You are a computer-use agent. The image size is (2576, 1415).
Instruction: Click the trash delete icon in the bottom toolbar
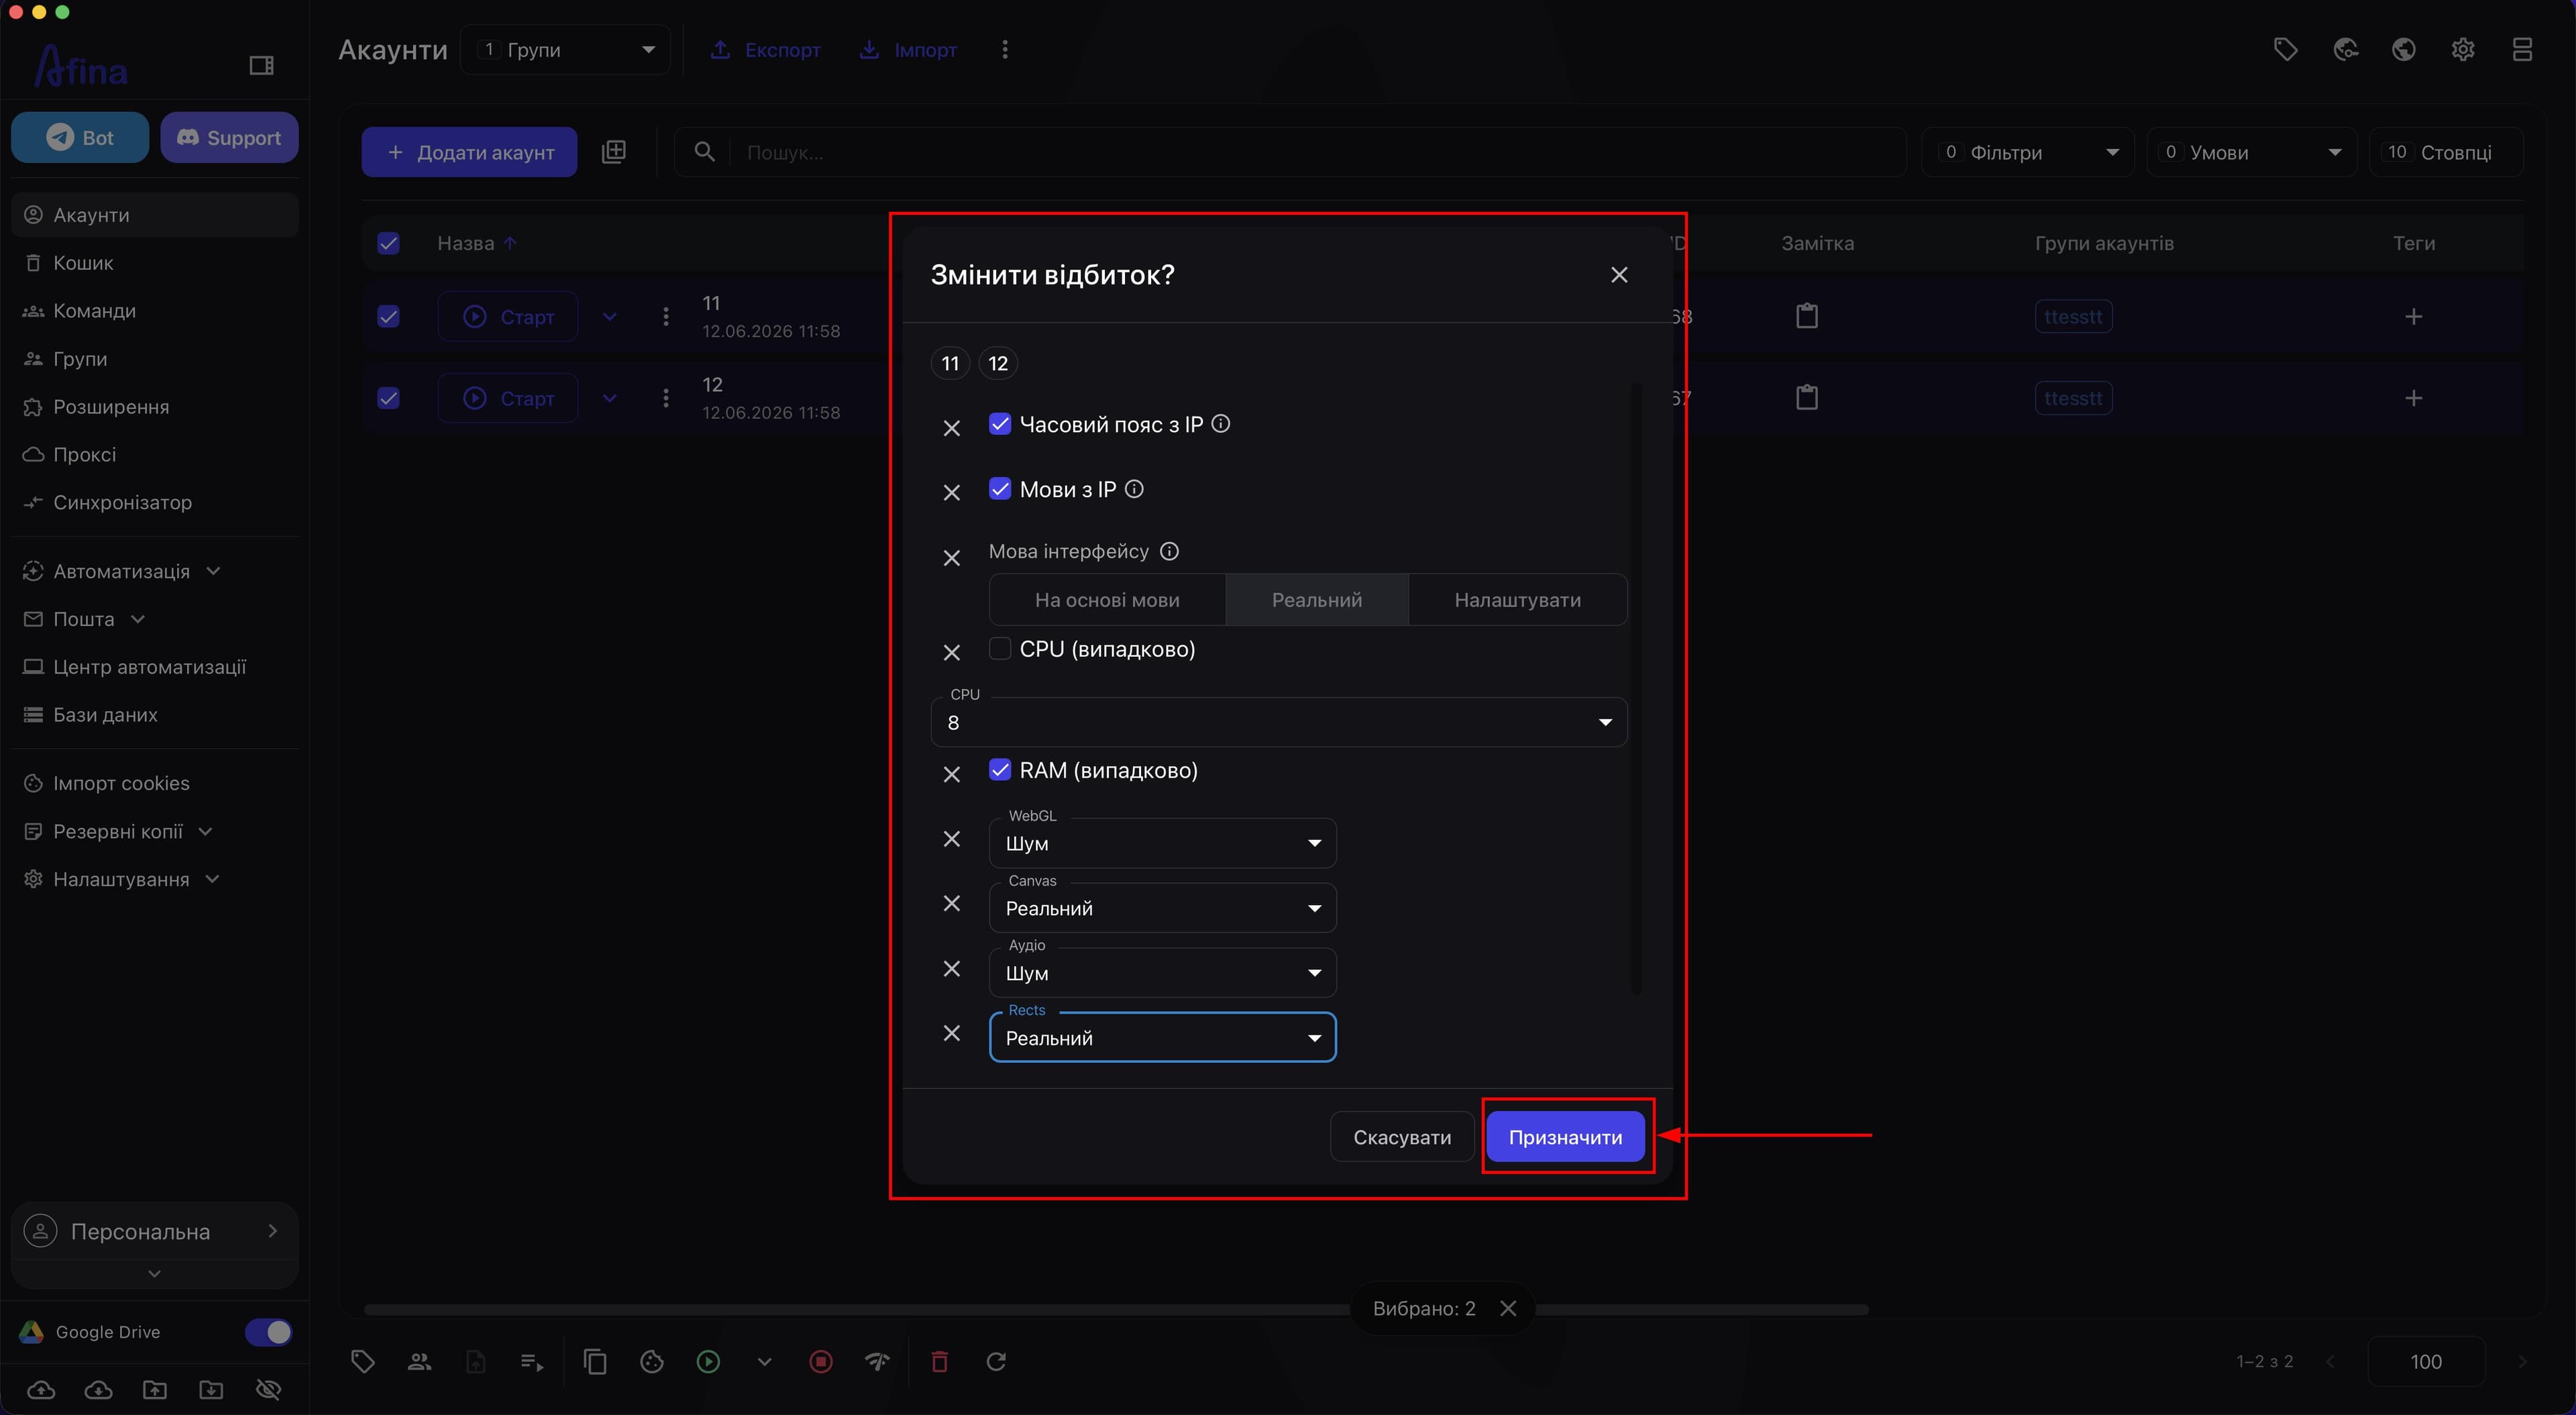[939, 1361]
